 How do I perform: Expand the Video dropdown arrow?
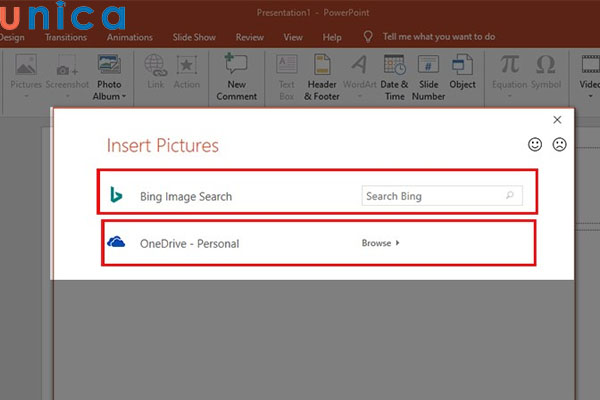coord(590,96)
